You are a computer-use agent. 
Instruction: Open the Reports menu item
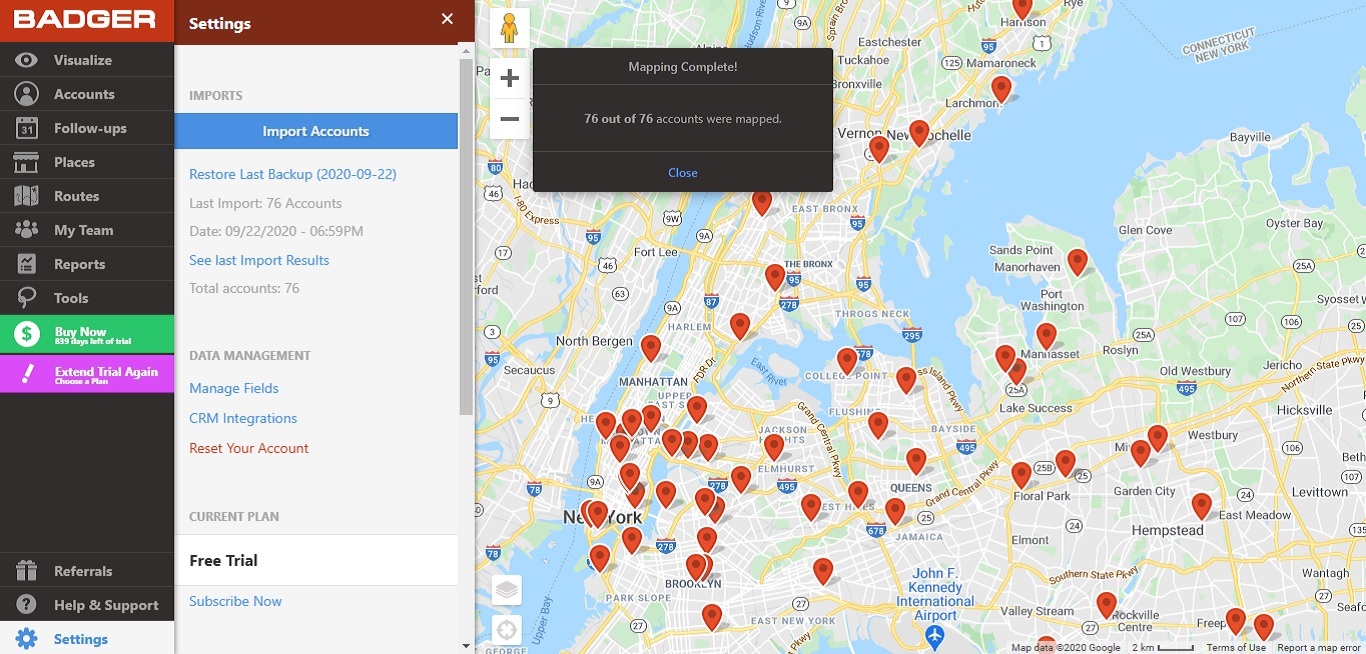pyautogui.click(x=87, y=264)
